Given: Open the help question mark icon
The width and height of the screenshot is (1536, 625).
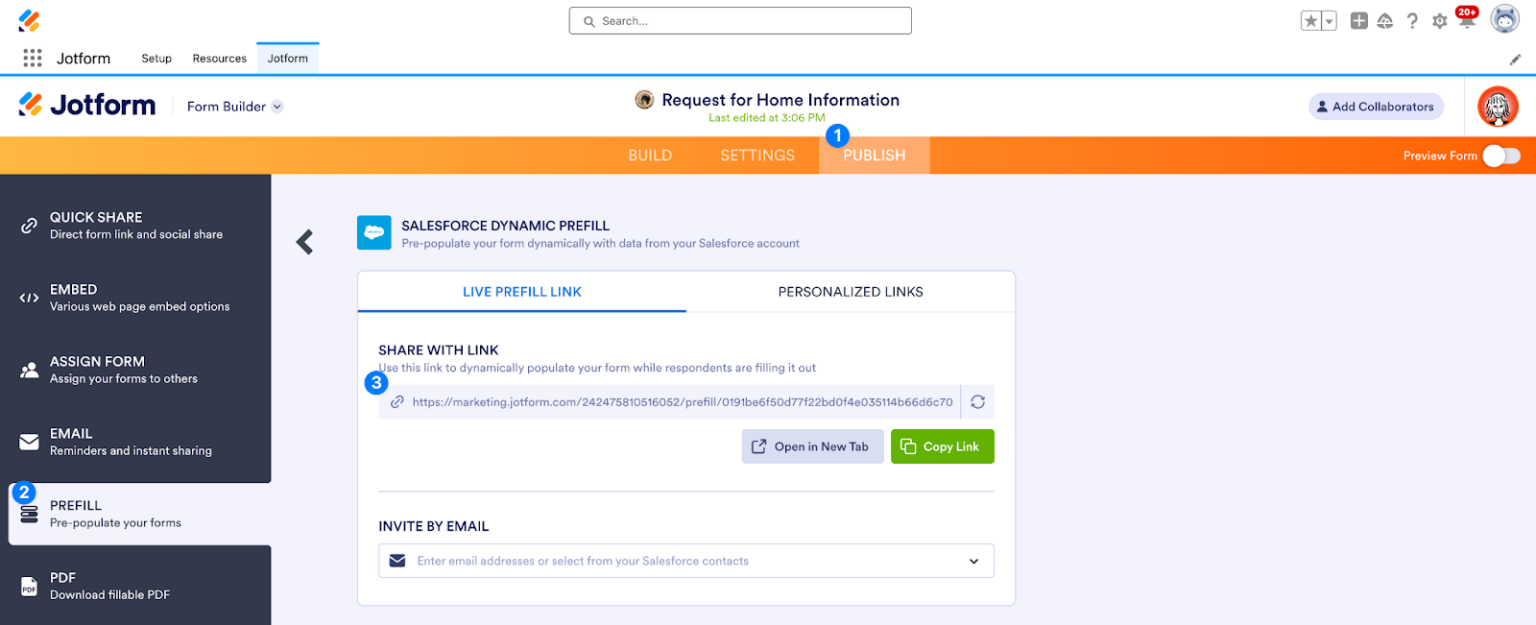Looking at the screenshot, I should pyautogui.click(x=1412, y=20).
